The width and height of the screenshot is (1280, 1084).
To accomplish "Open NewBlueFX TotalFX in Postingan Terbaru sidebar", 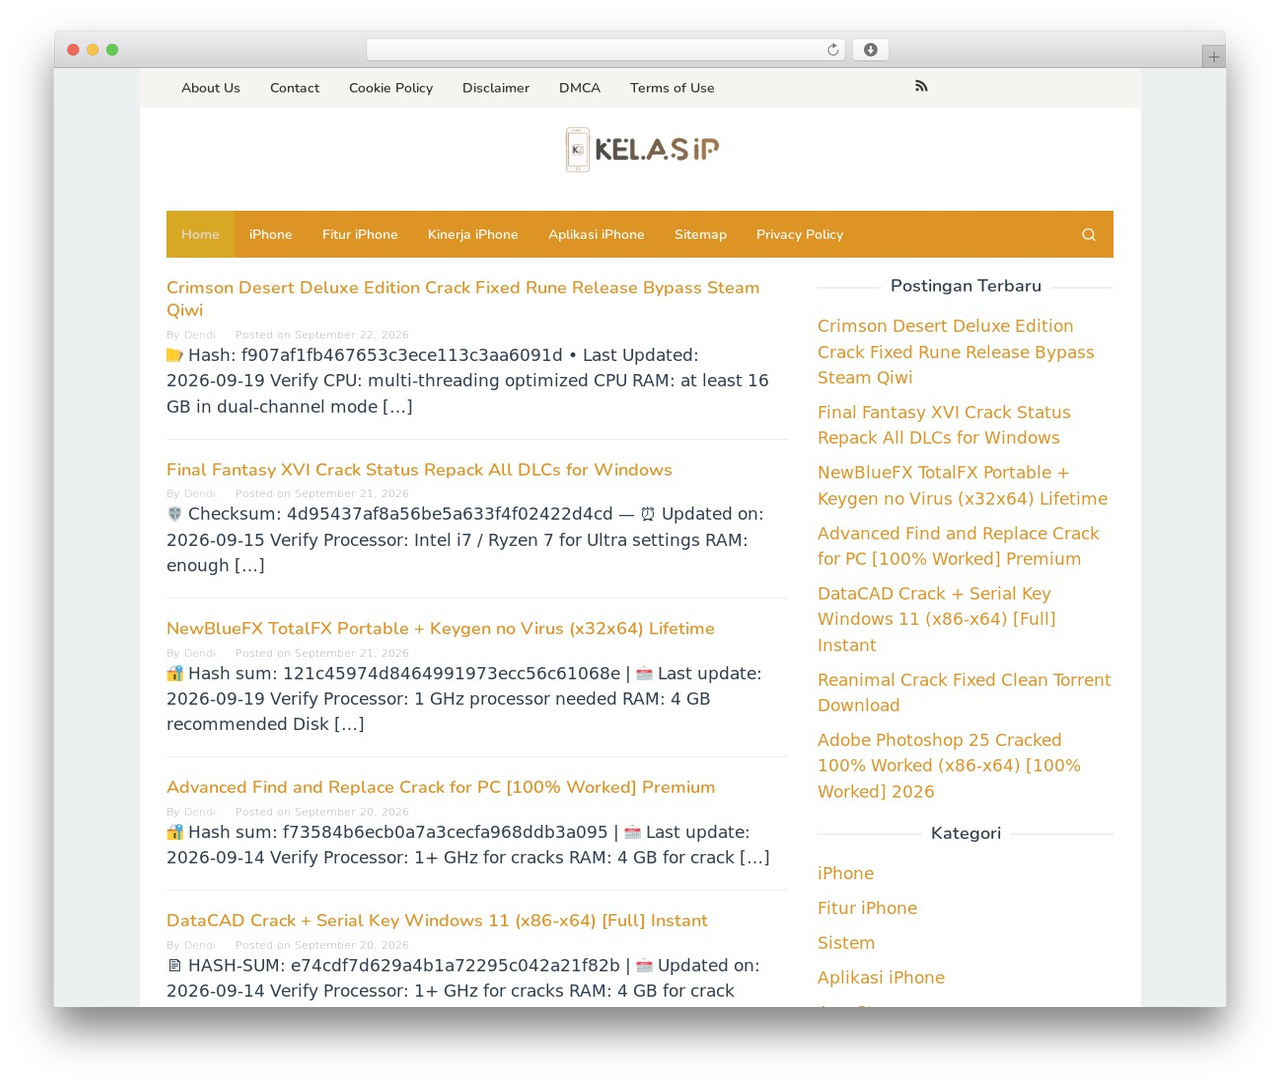I will [962, 485].
